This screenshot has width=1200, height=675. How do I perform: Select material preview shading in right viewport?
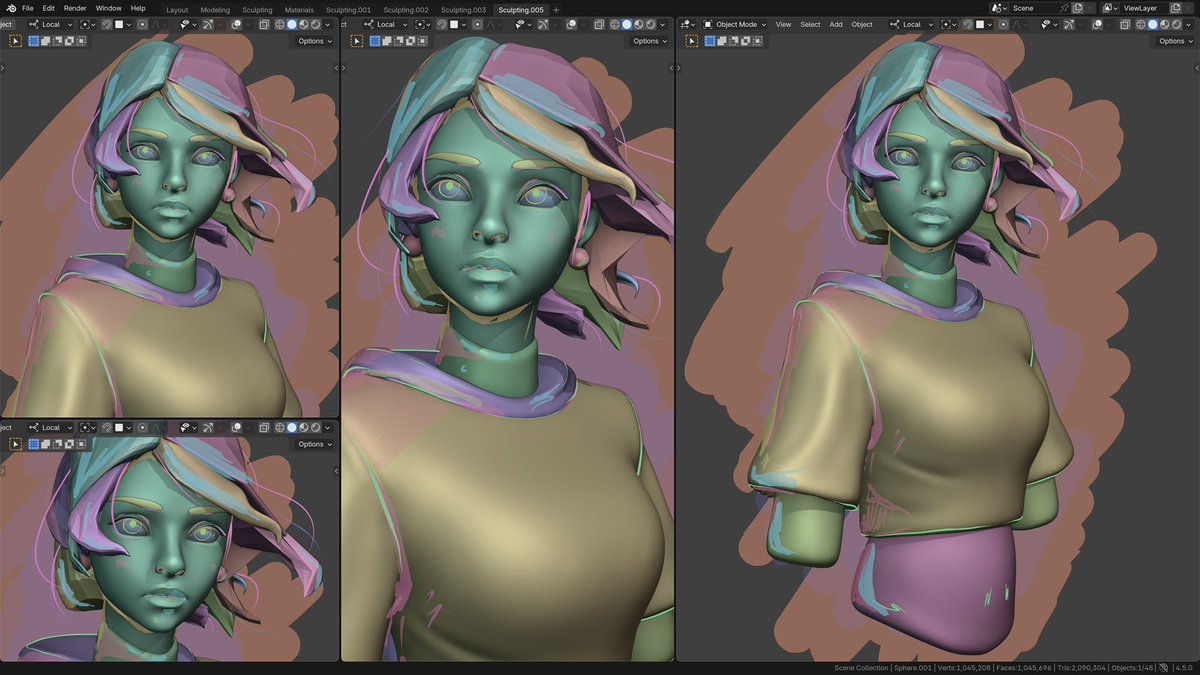click(x=1164, y=24)
